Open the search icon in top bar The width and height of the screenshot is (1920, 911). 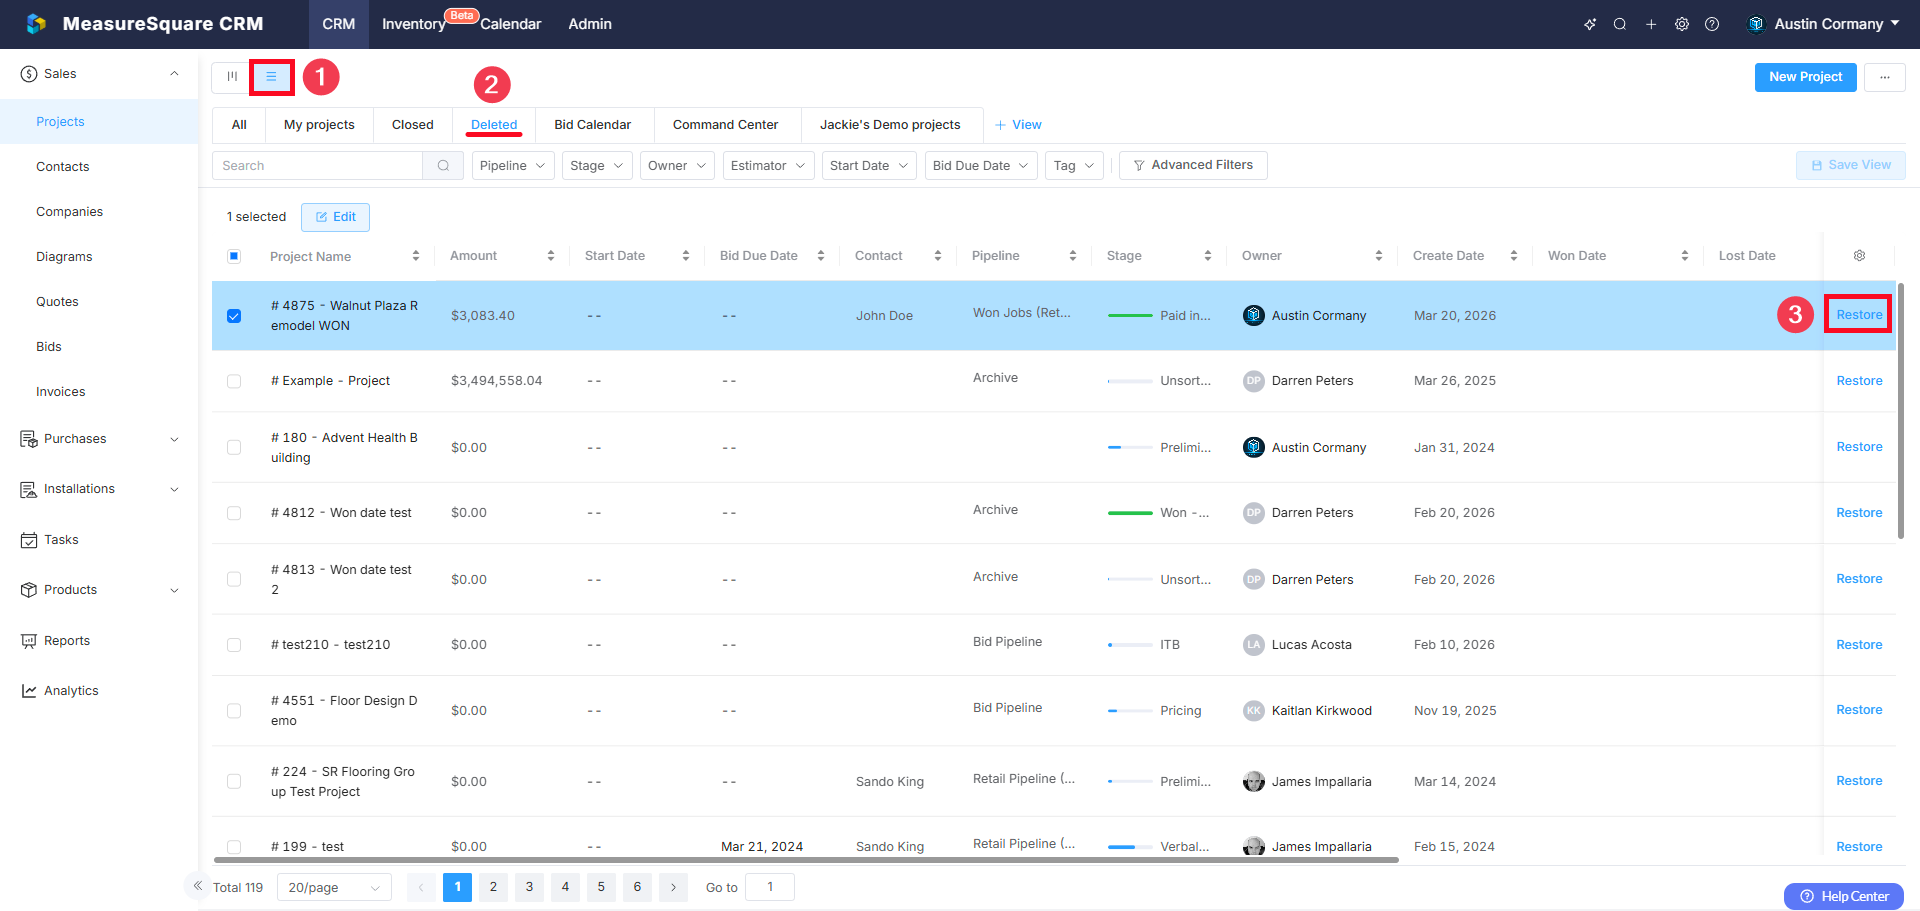tap(1619, 24)
